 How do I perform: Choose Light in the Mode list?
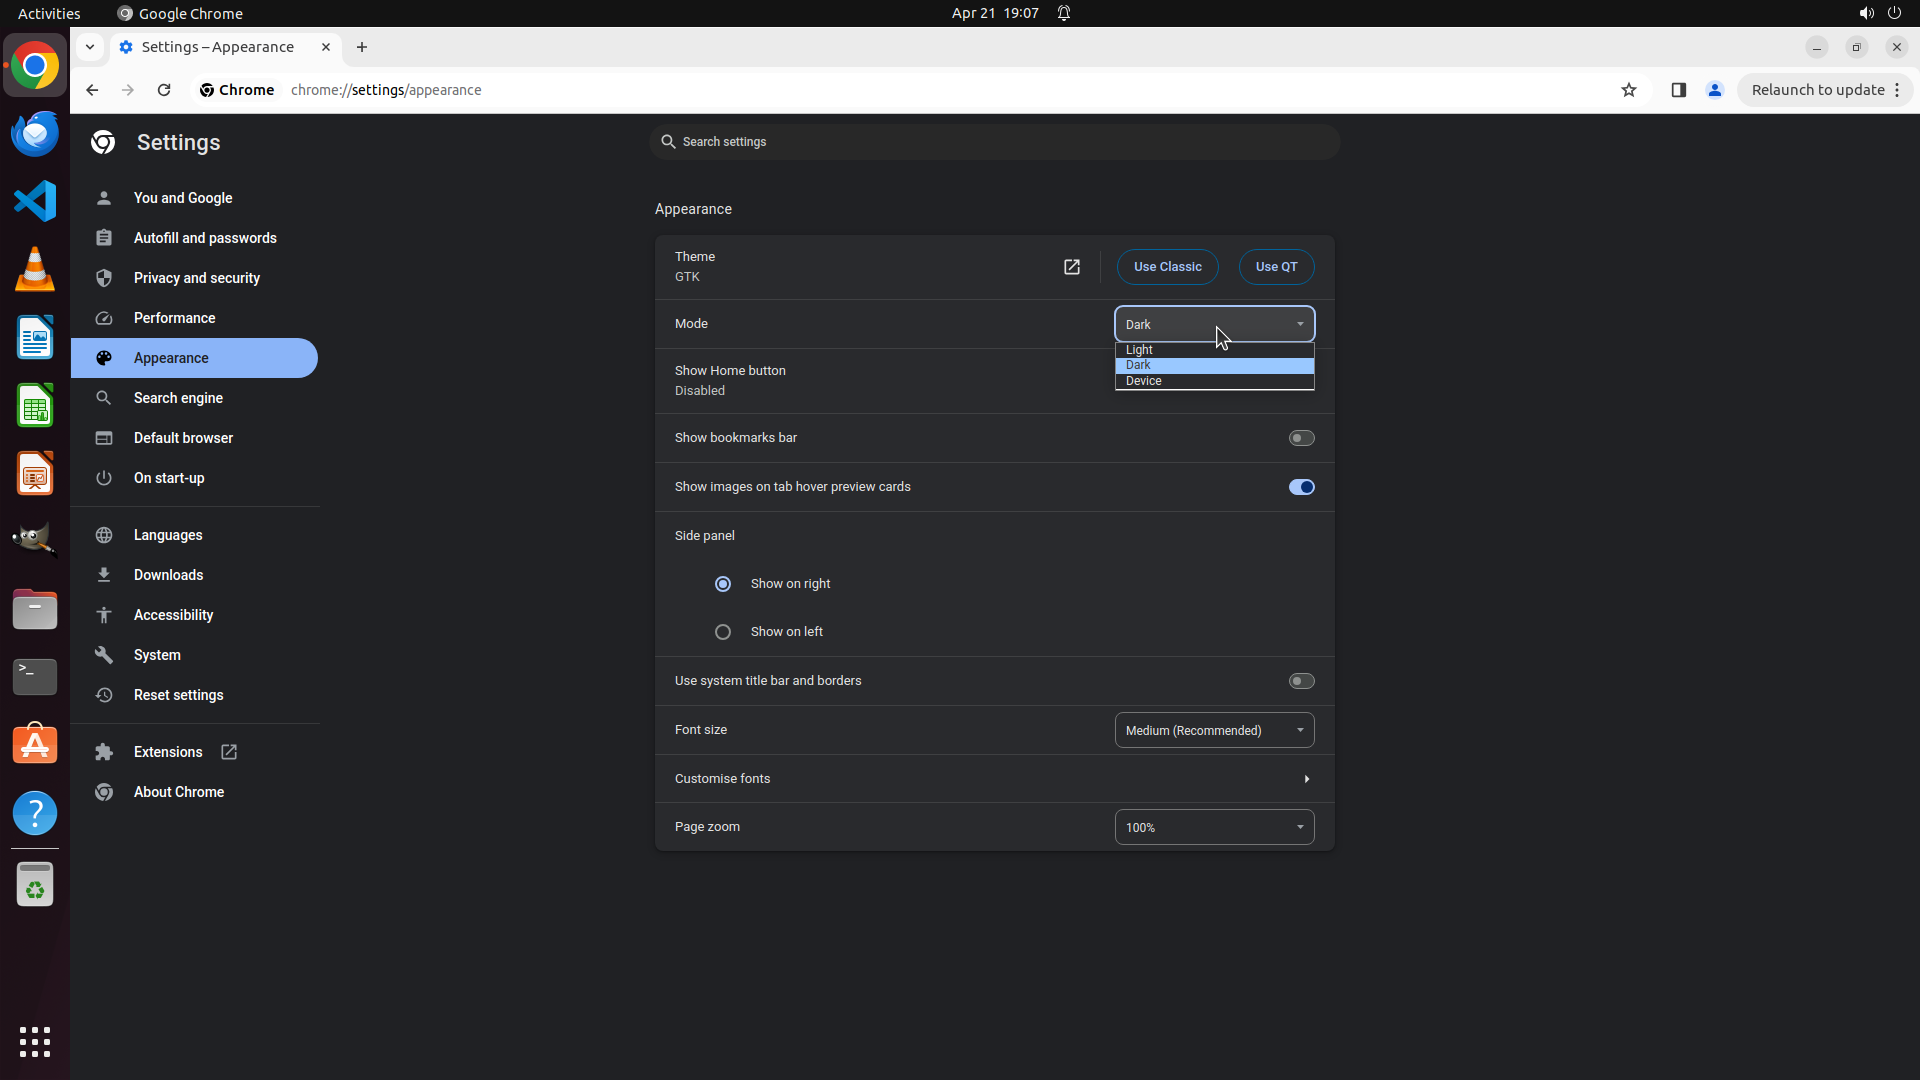(1140, 350)
